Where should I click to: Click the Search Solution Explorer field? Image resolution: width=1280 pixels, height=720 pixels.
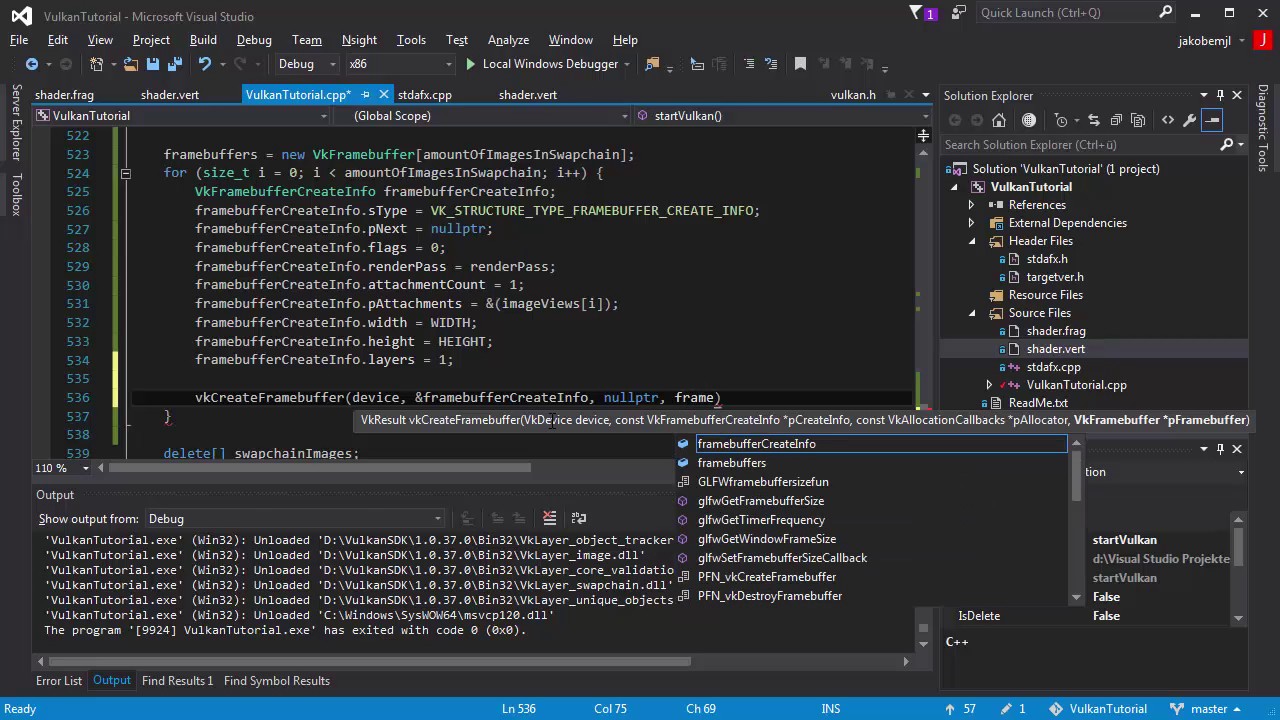coord(1080,145)
